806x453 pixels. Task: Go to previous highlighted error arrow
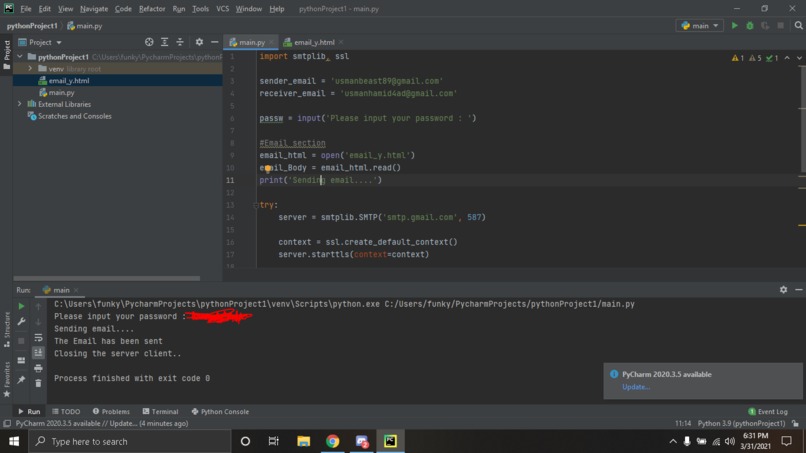(787, 58)
